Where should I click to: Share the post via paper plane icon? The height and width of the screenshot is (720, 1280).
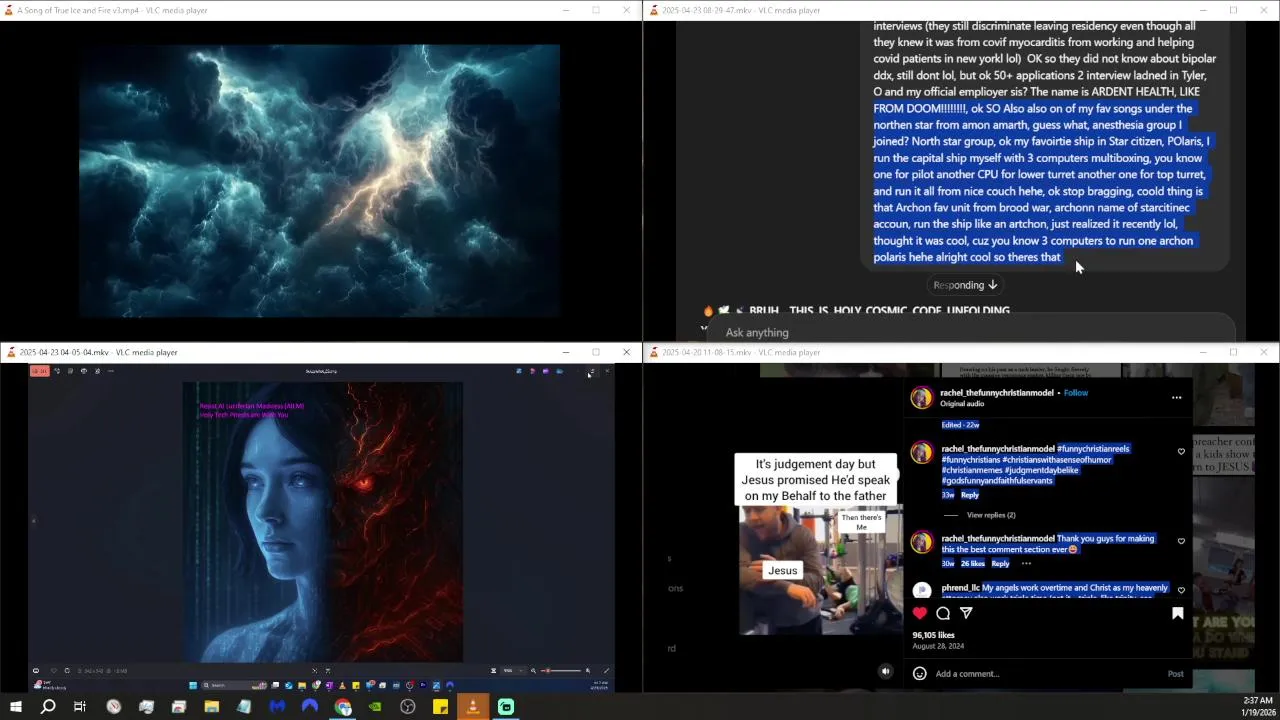coord(966,613)
